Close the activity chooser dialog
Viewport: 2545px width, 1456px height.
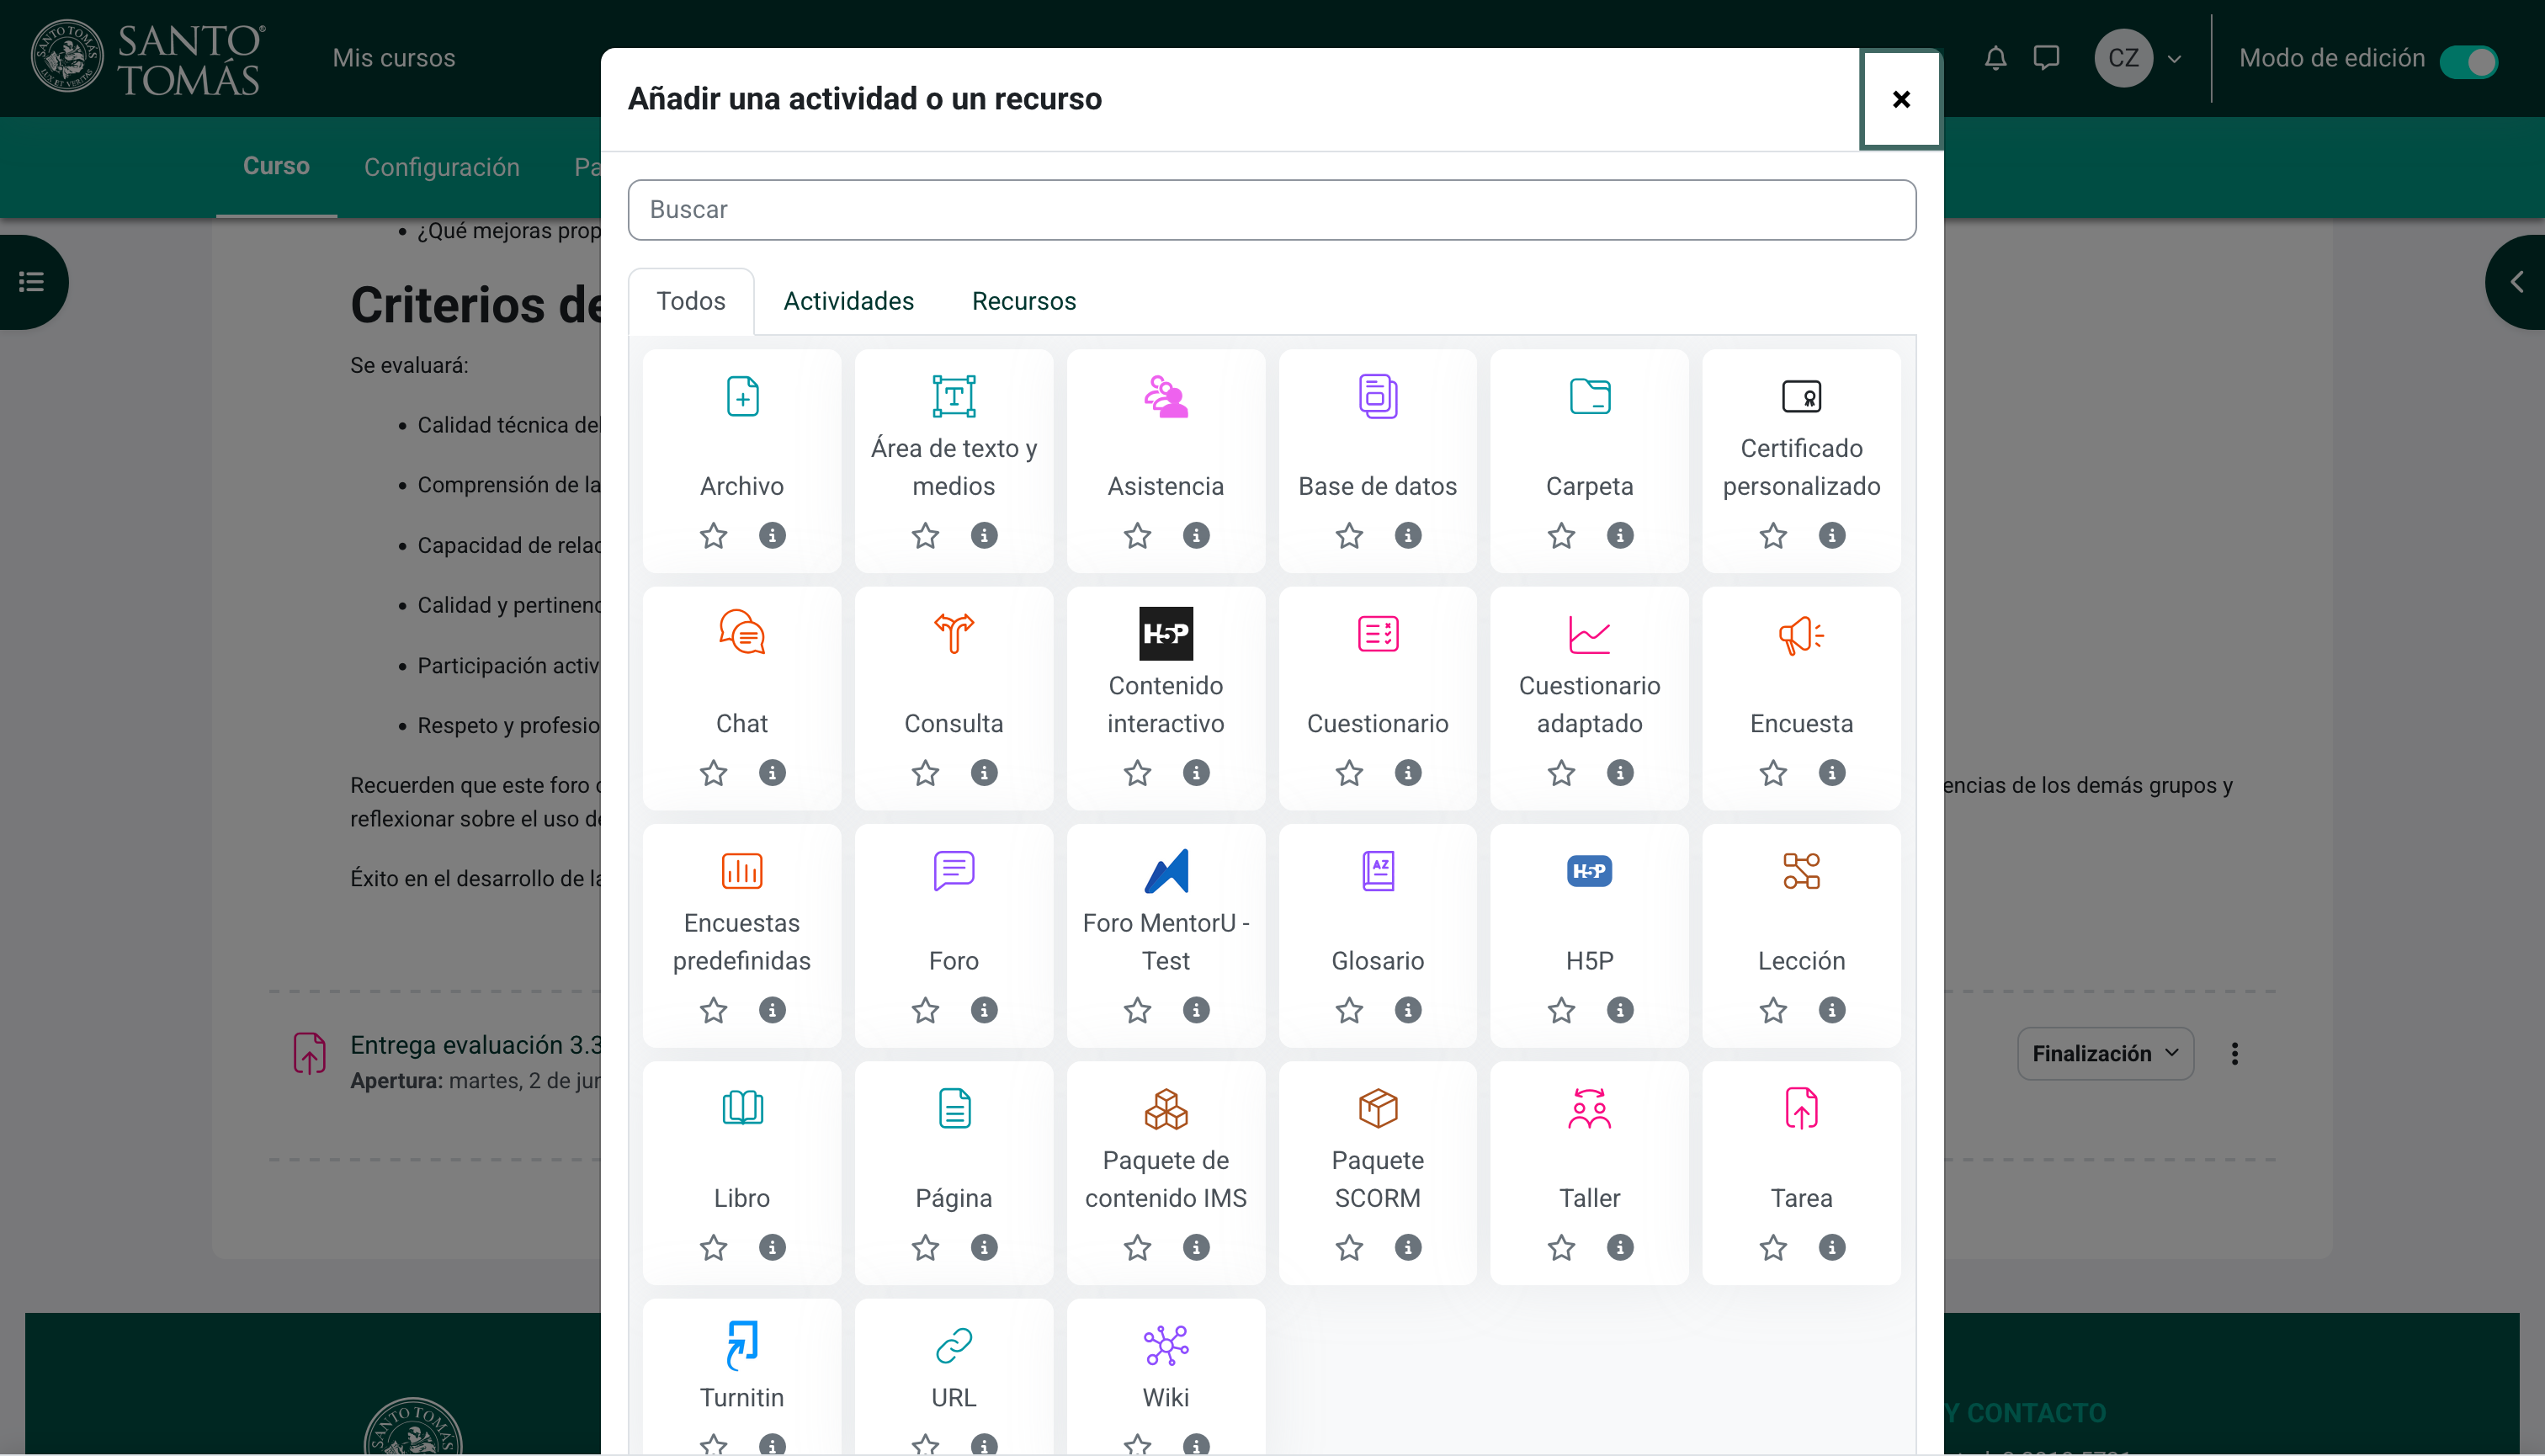click(x=1901, y=99)
